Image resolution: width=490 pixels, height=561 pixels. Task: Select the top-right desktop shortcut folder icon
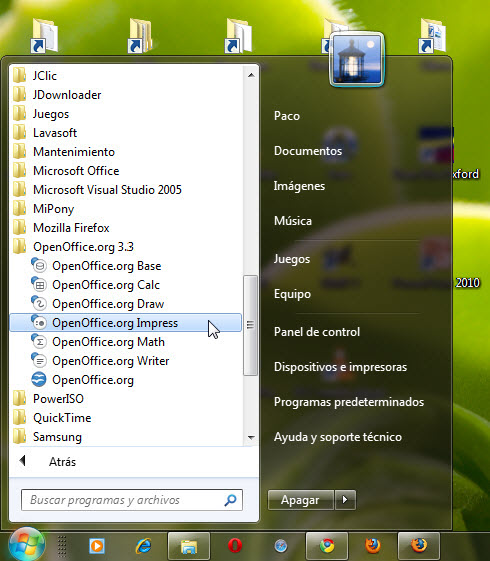432,36
